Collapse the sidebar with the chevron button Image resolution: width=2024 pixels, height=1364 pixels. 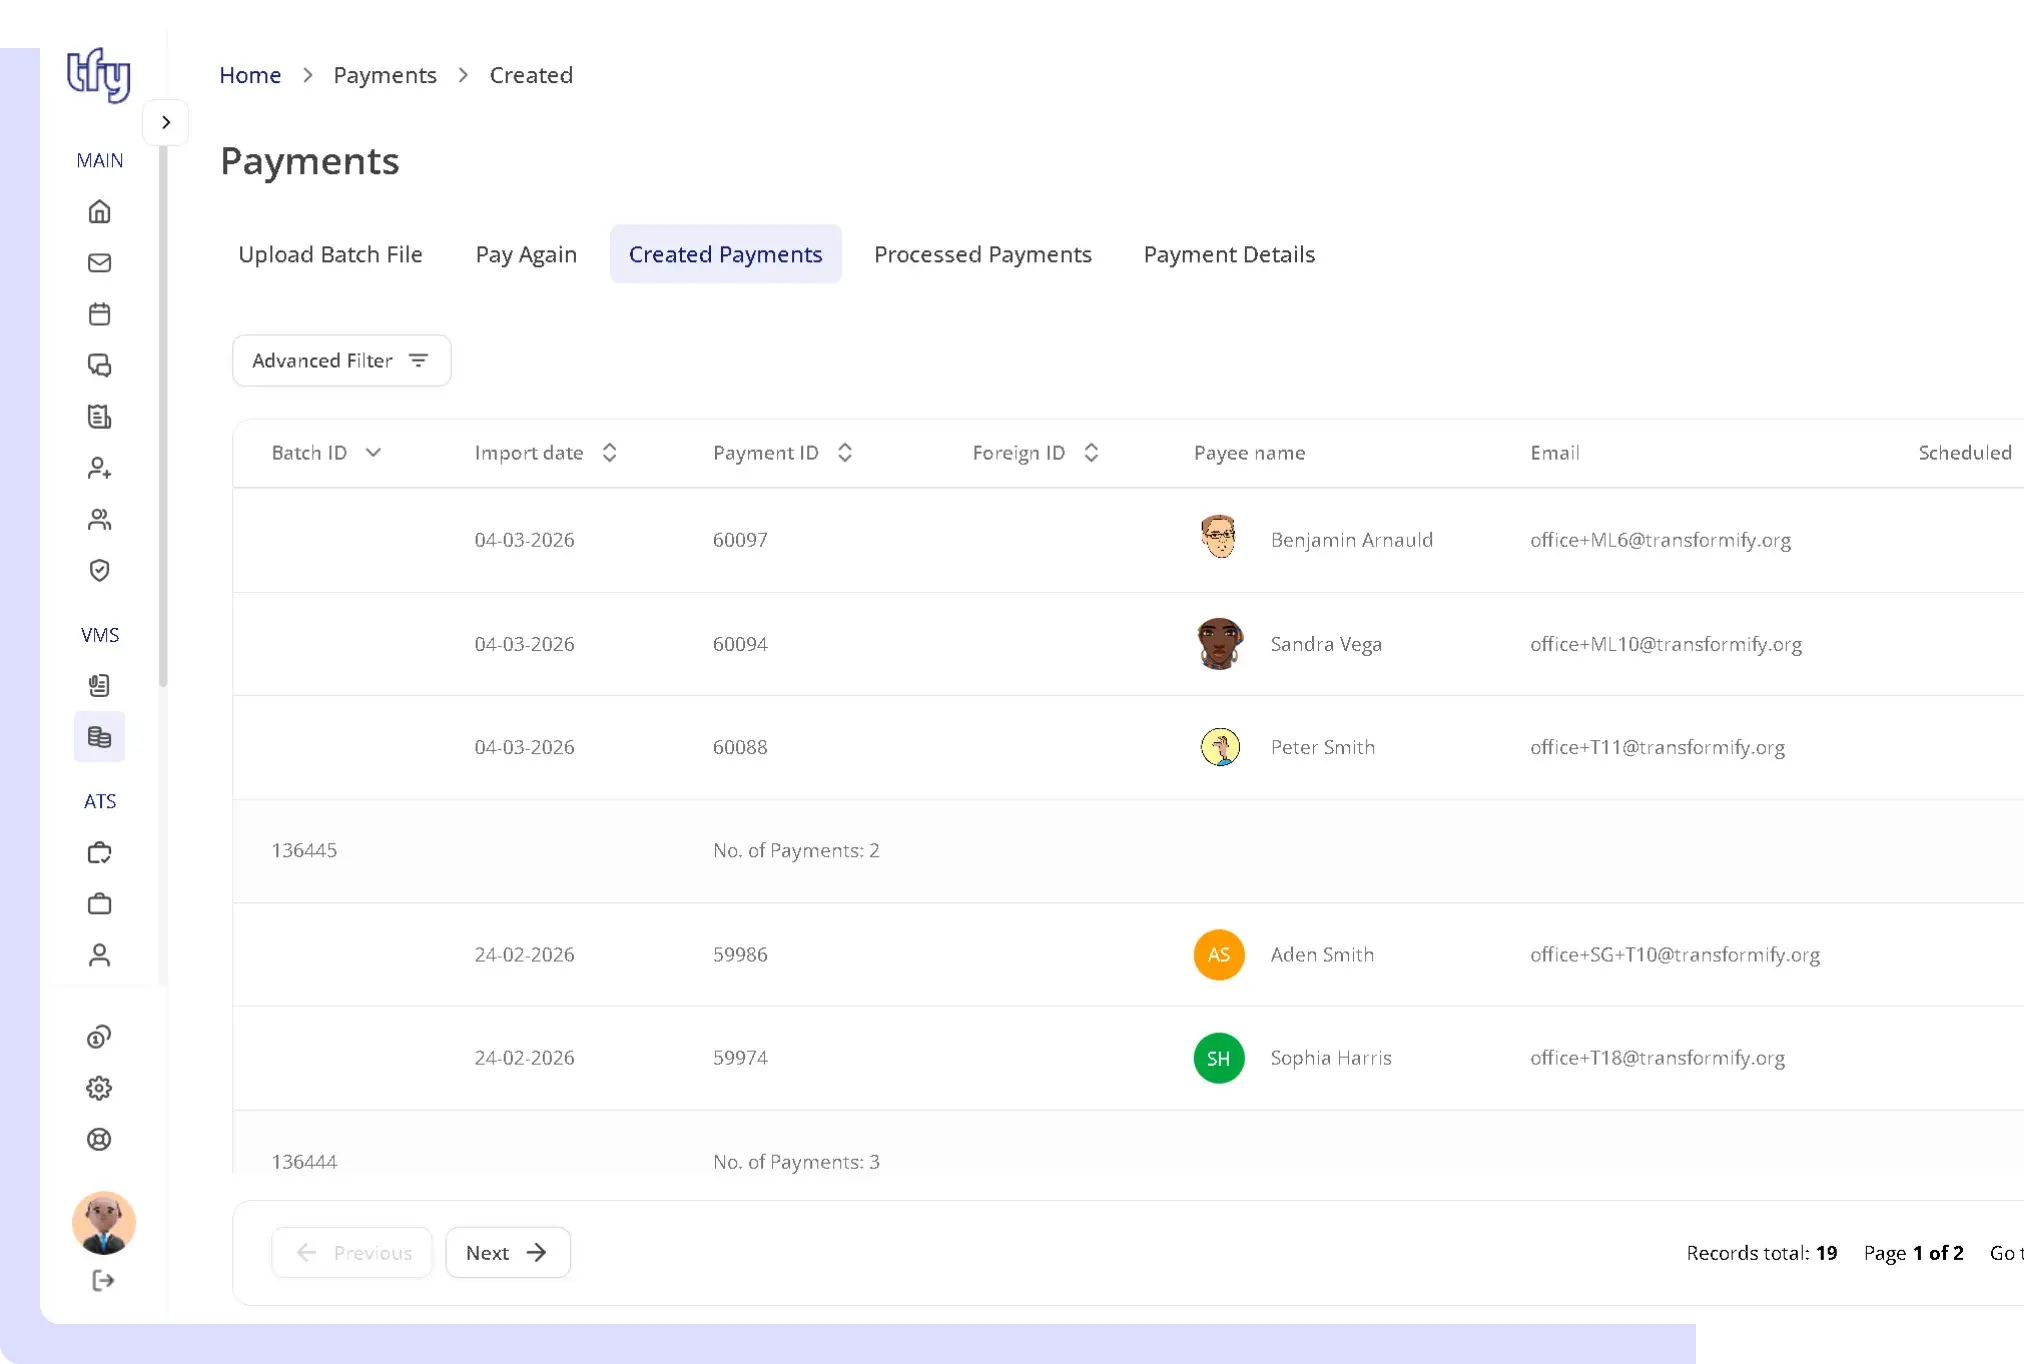click(x=166, y=121)
